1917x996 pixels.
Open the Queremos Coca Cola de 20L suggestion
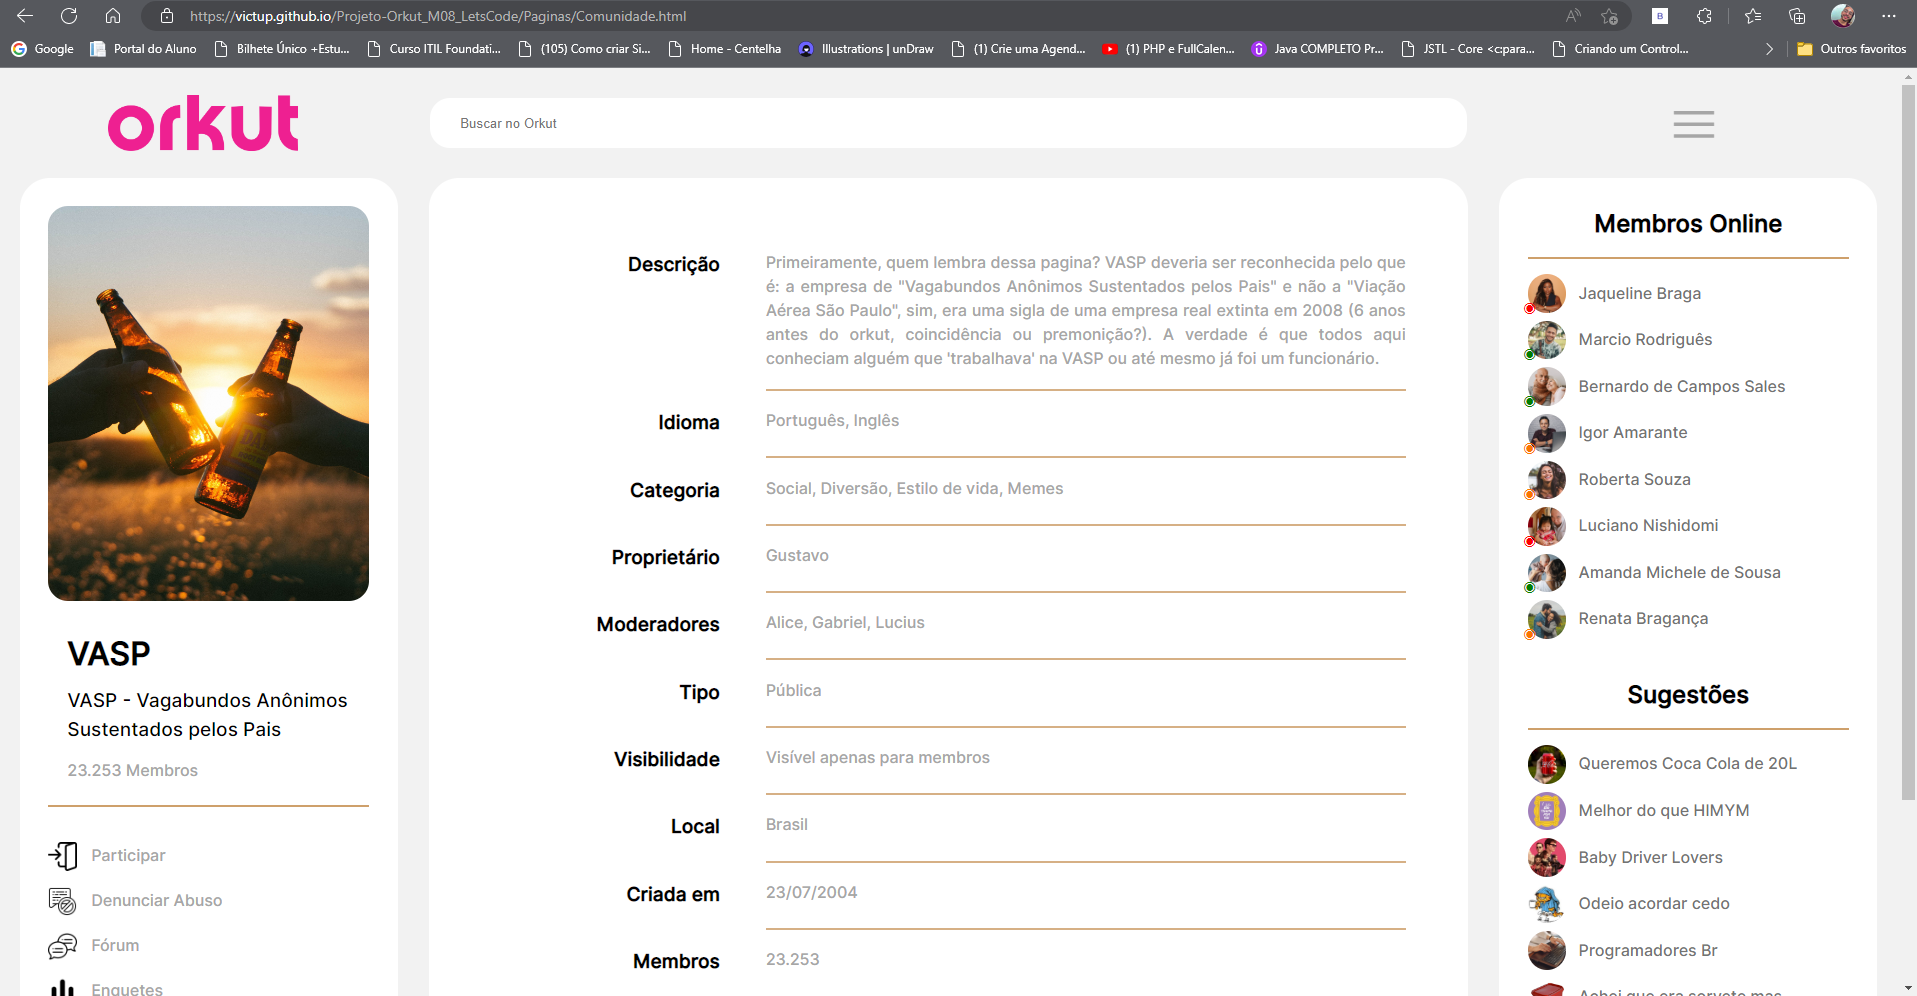[1687, 763]
